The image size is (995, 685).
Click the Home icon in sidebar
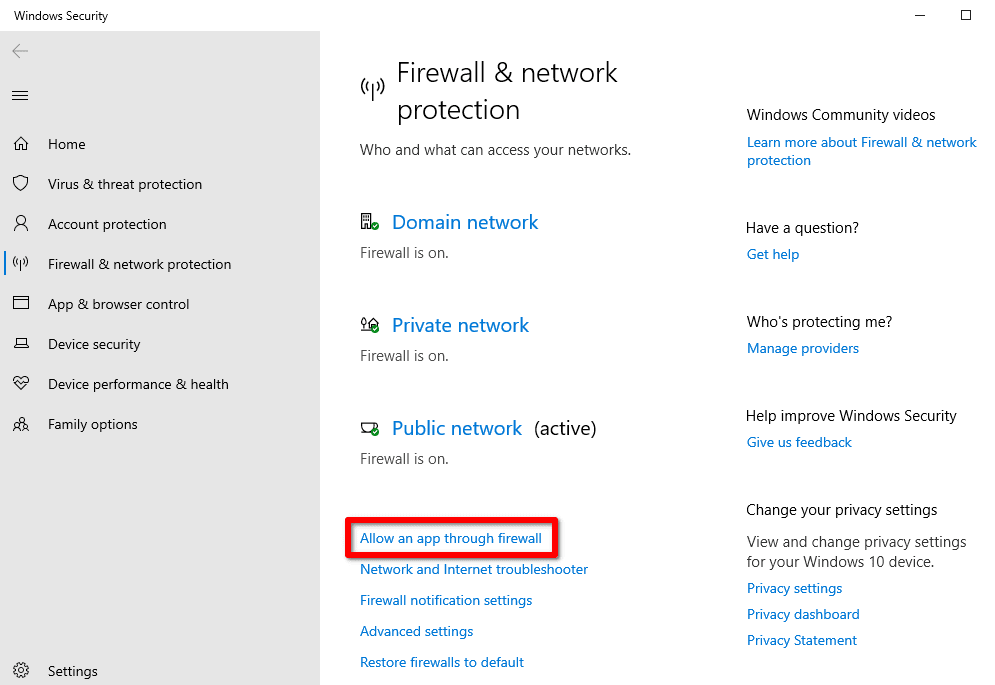click(x=21, y=144)
